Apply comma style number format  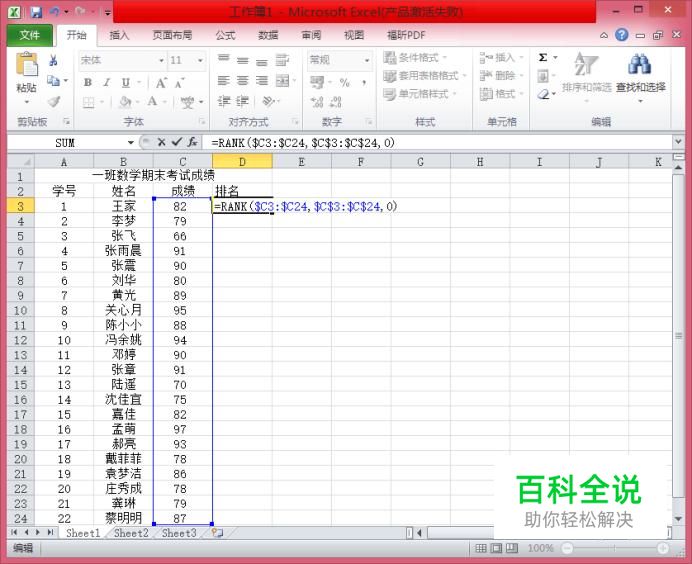(x=364, y=82)
